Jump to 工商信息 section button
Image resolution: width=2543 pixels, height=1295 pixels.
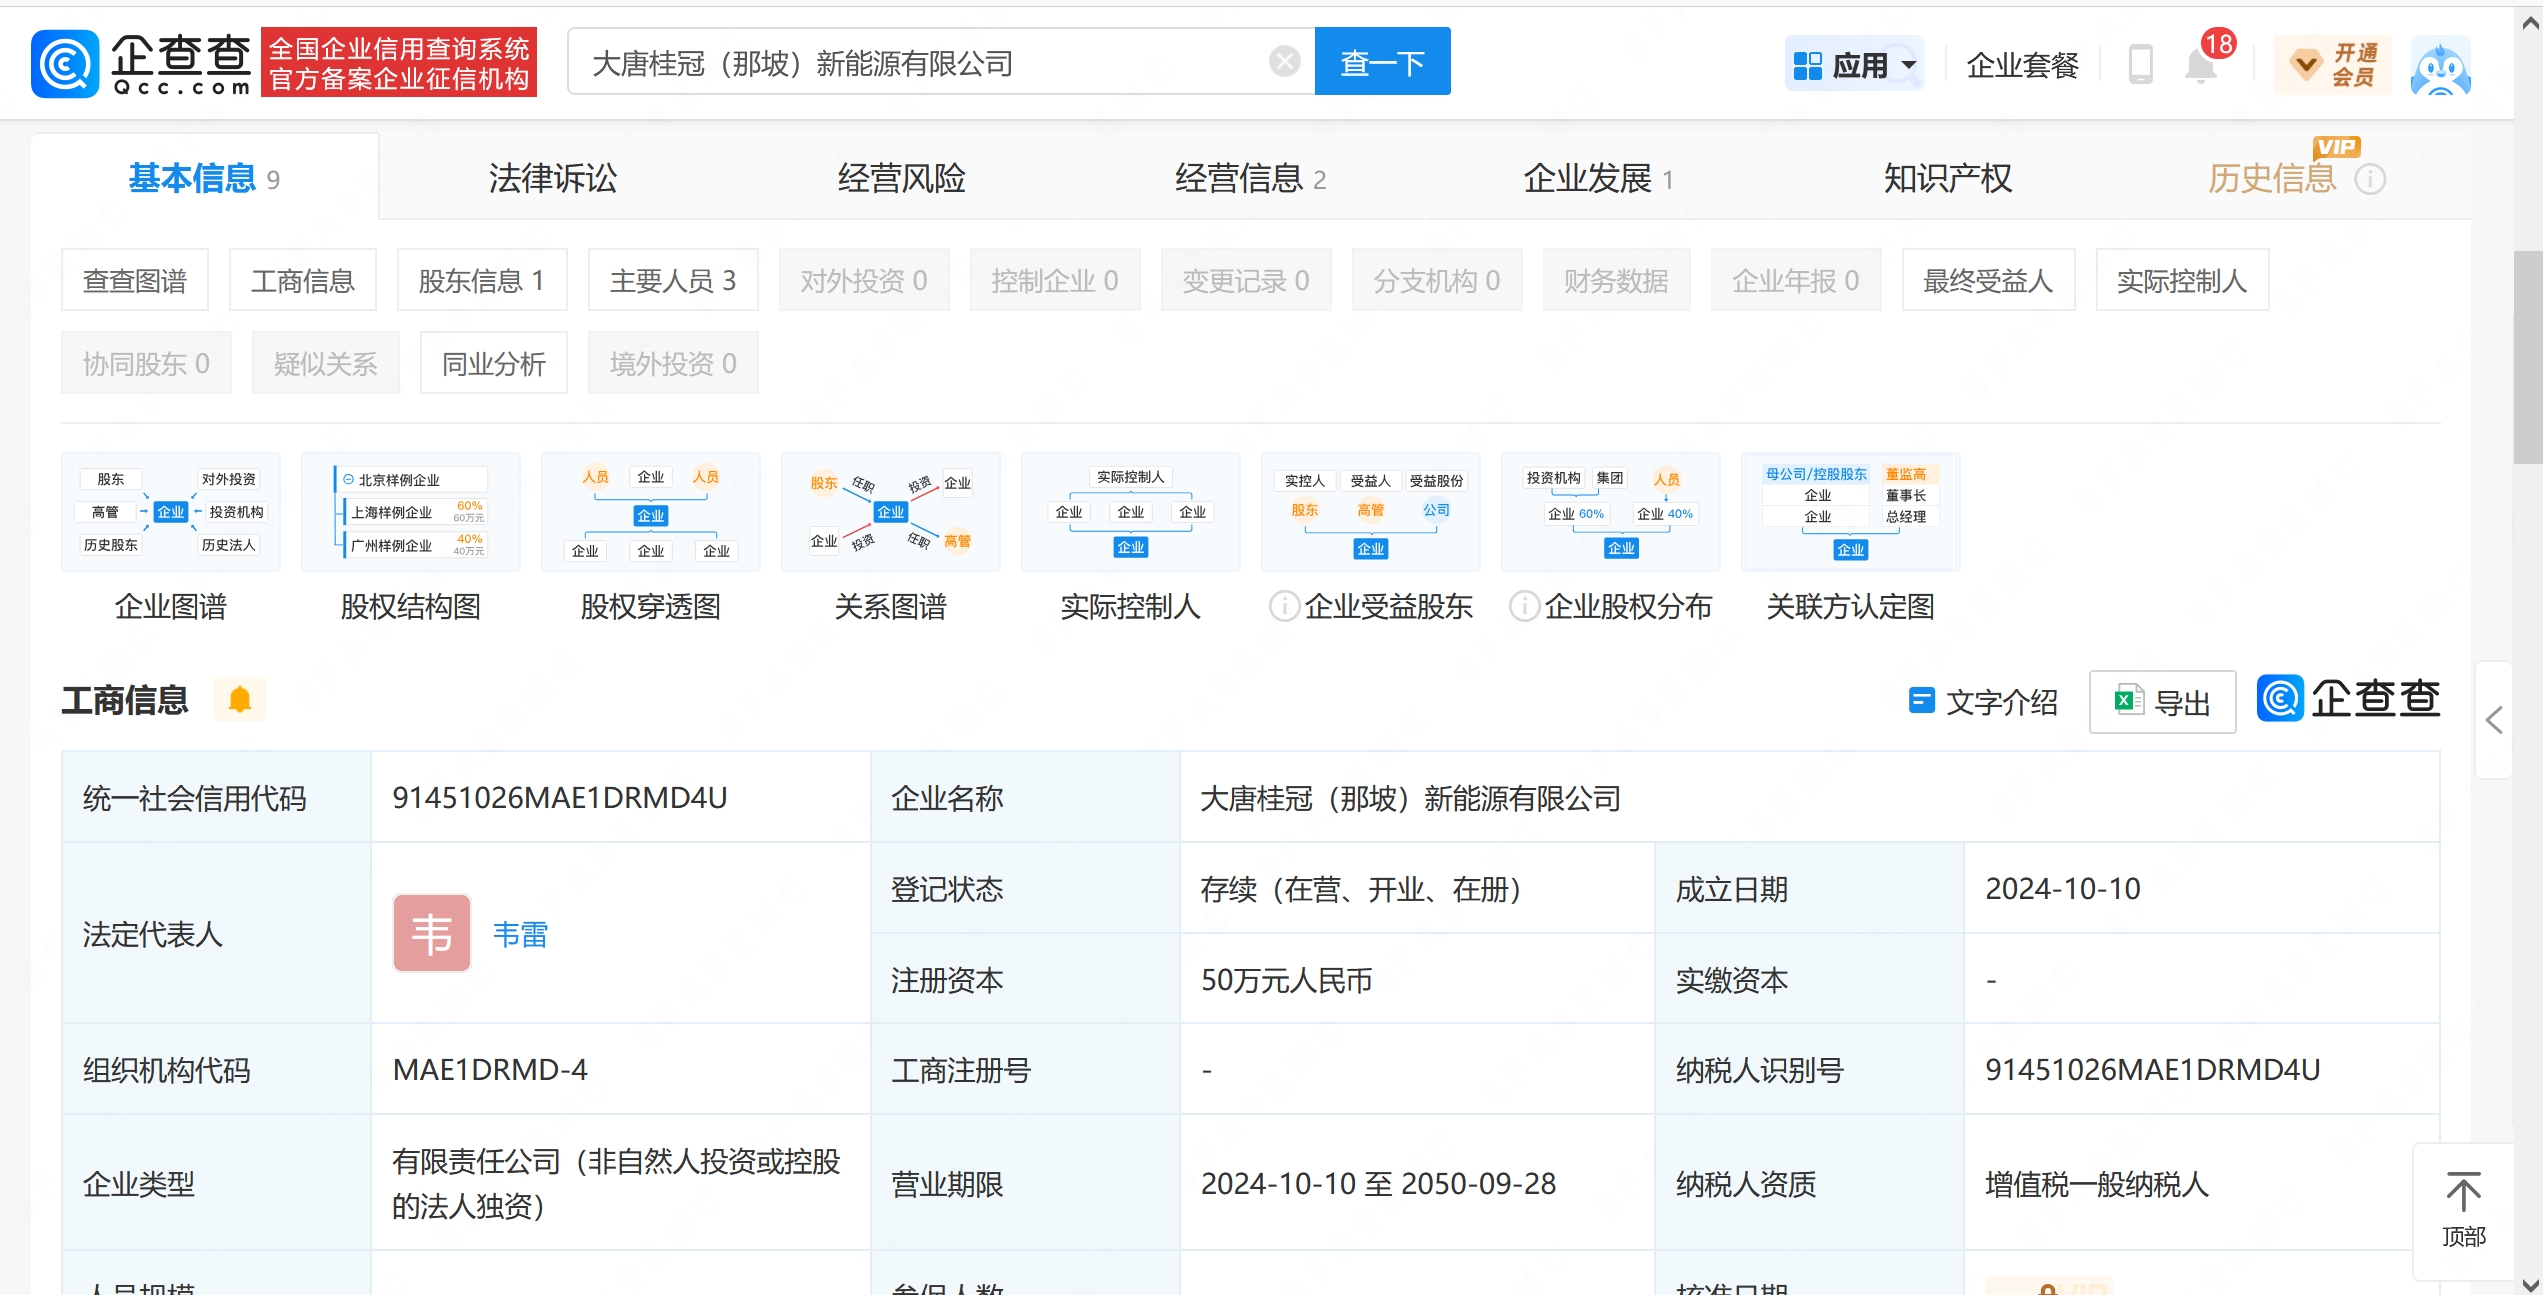pyautogui.click(x=303, y=280)
